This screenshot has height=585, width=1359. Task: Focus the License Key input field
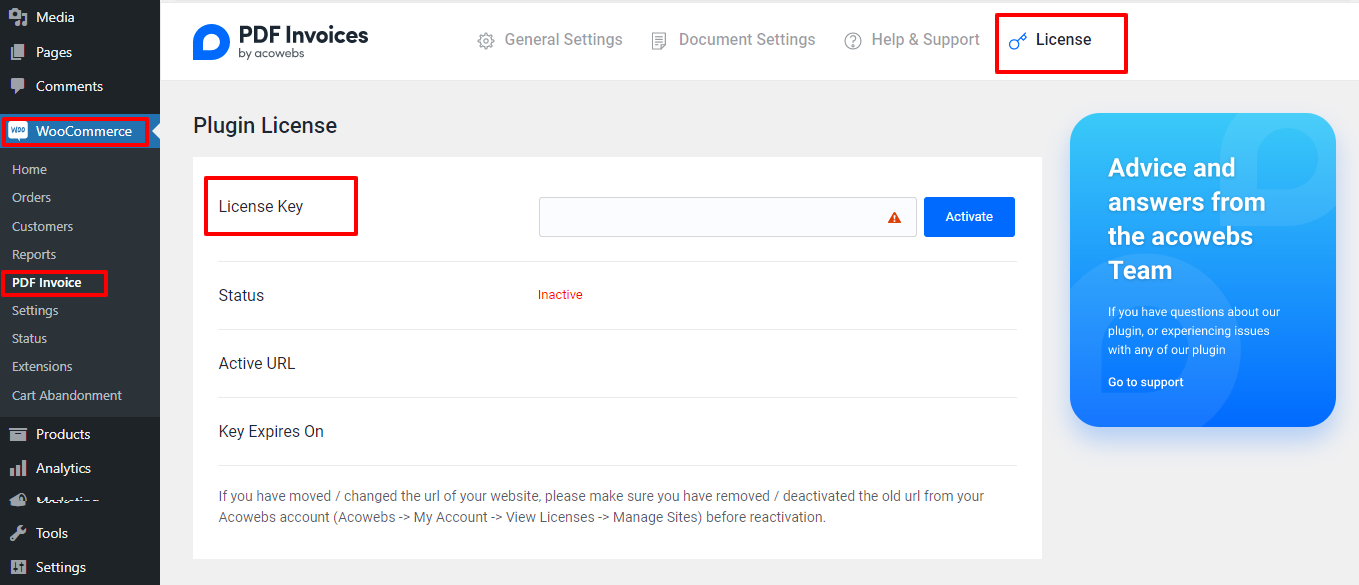coord(728,217)
